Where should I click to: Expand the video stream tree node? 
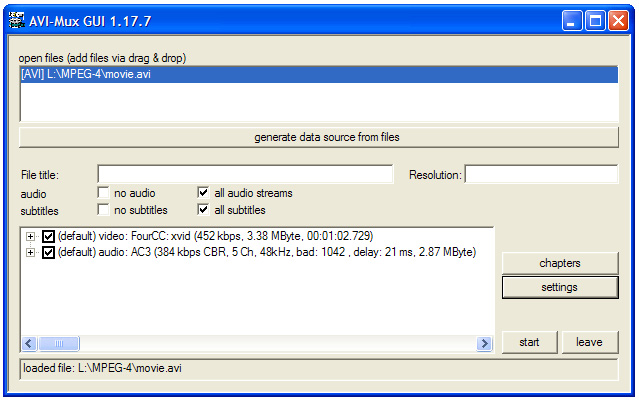click(30, 236)
